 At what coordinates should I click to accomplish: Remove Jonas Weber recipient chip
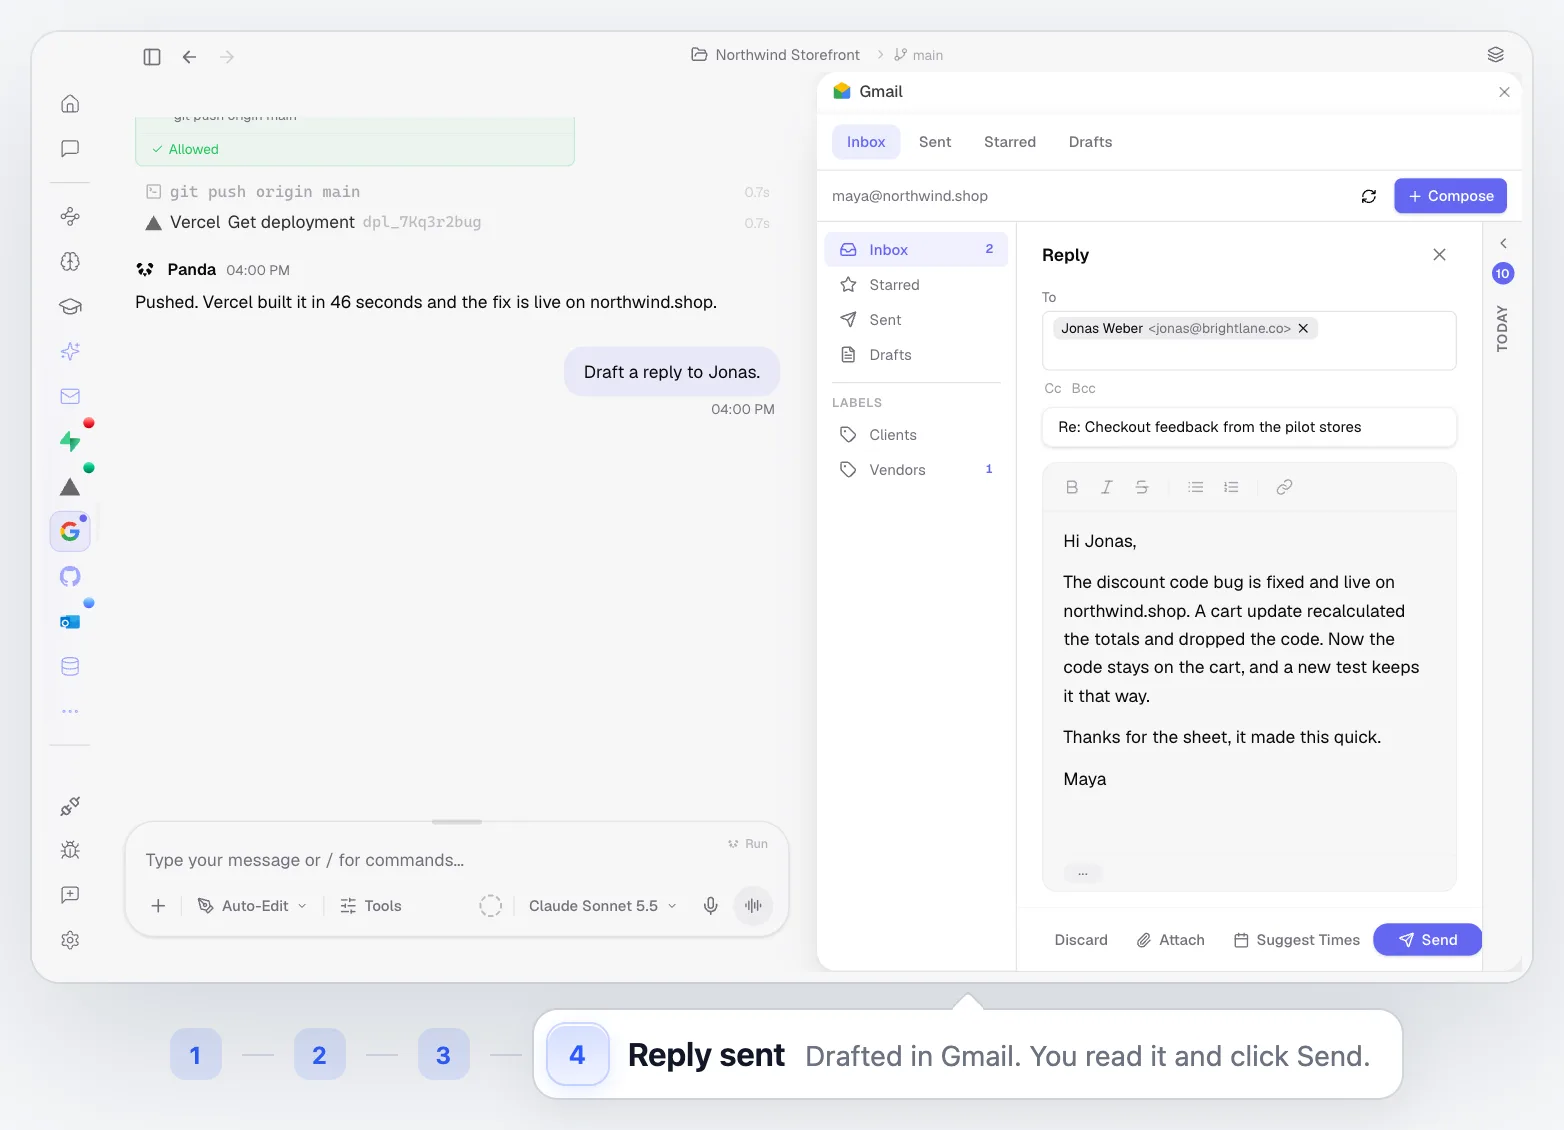point(1303,328)
